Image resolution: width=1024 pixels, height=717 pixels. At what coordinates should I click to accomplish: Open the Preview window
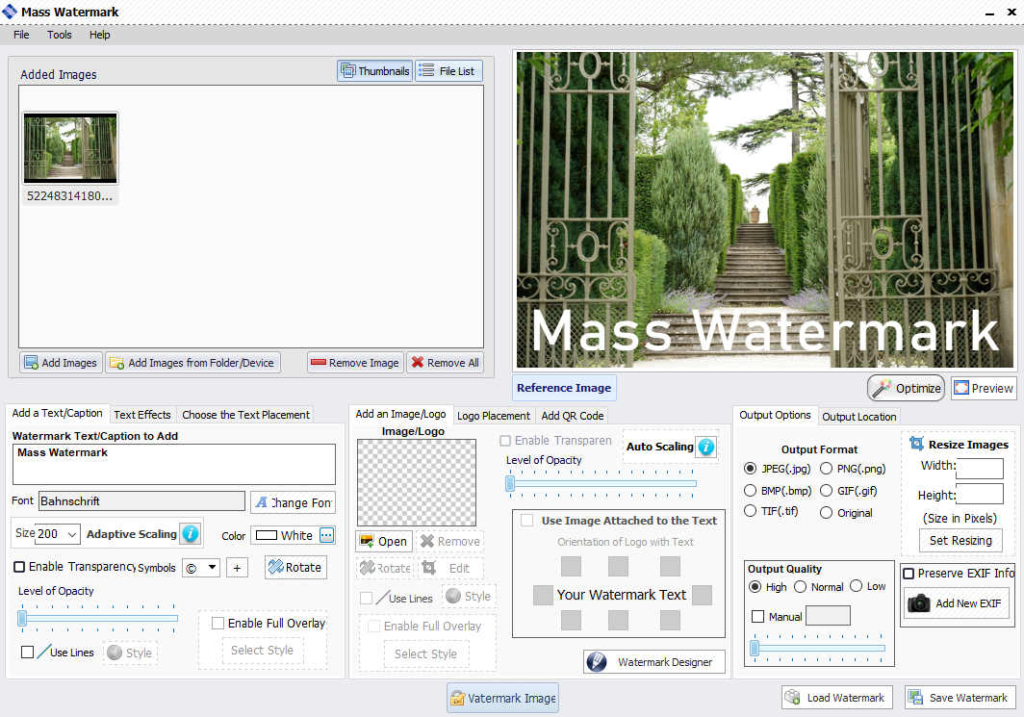(x=984, y=388)
